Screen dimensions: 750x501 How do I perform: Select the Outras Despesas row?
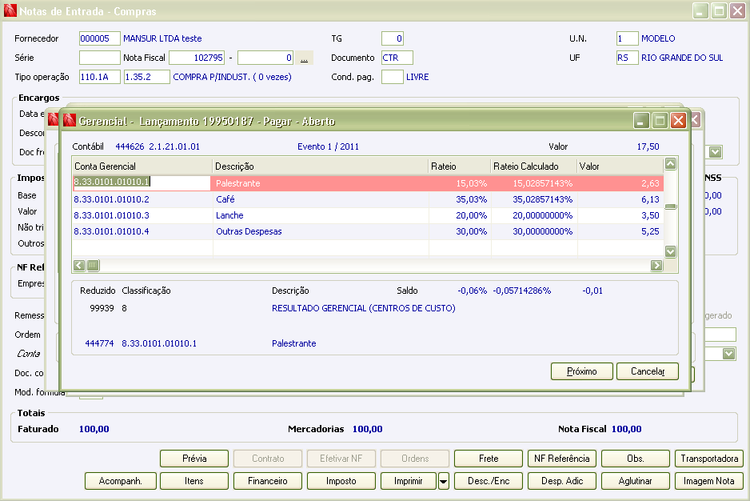coord(367,232)
